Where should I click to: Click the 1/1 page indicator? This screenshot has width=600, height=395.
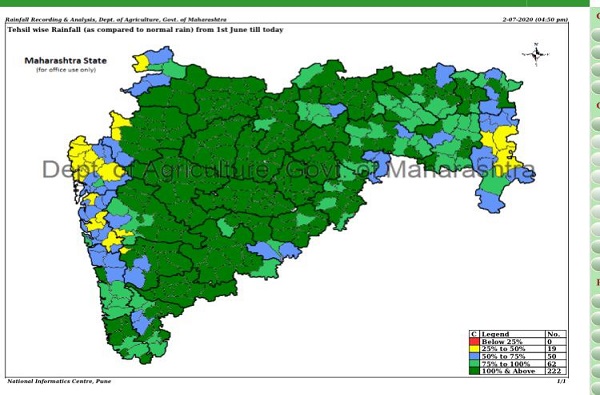click(x=561, y=381)
